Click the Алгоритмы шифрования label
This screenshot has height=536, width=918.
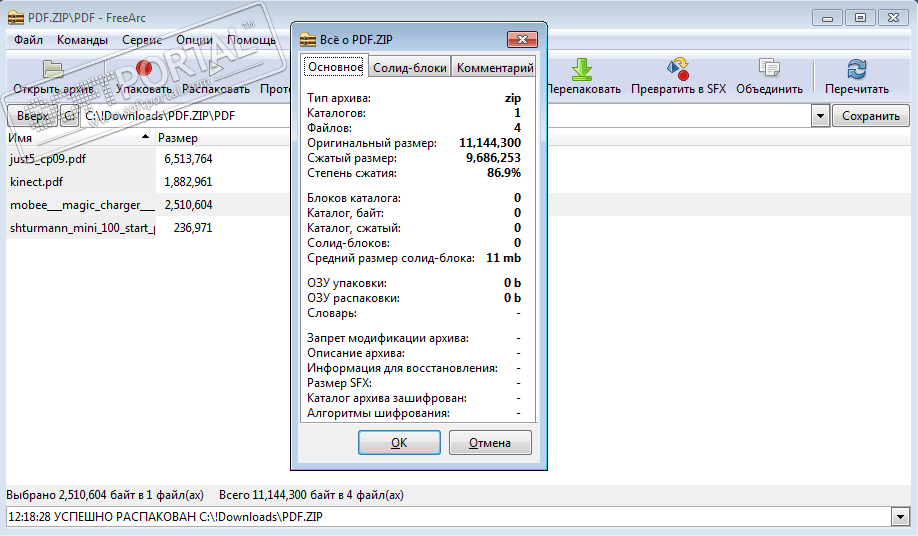click(x=378, y=413)
